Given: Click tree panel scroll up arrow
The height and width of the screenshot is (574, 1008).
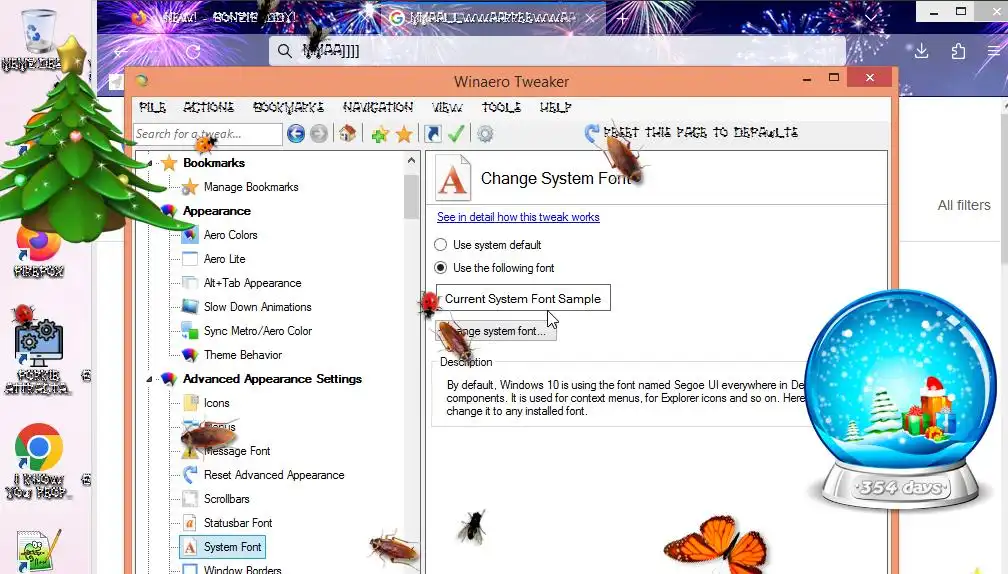Looking at the screenshot, I should (411, 161).
